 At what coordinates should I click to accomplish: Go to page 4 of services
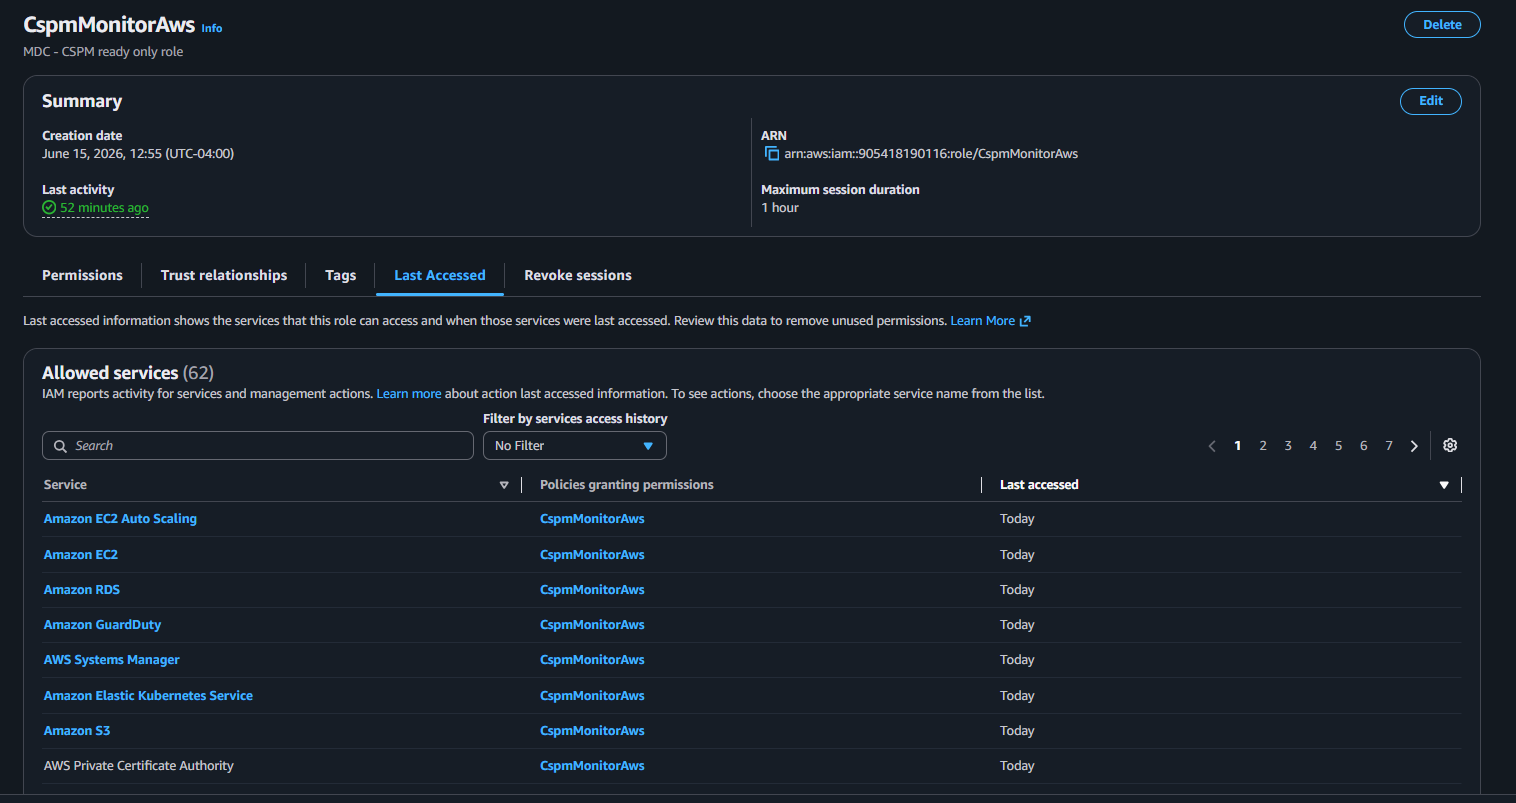pos(1313,446)
